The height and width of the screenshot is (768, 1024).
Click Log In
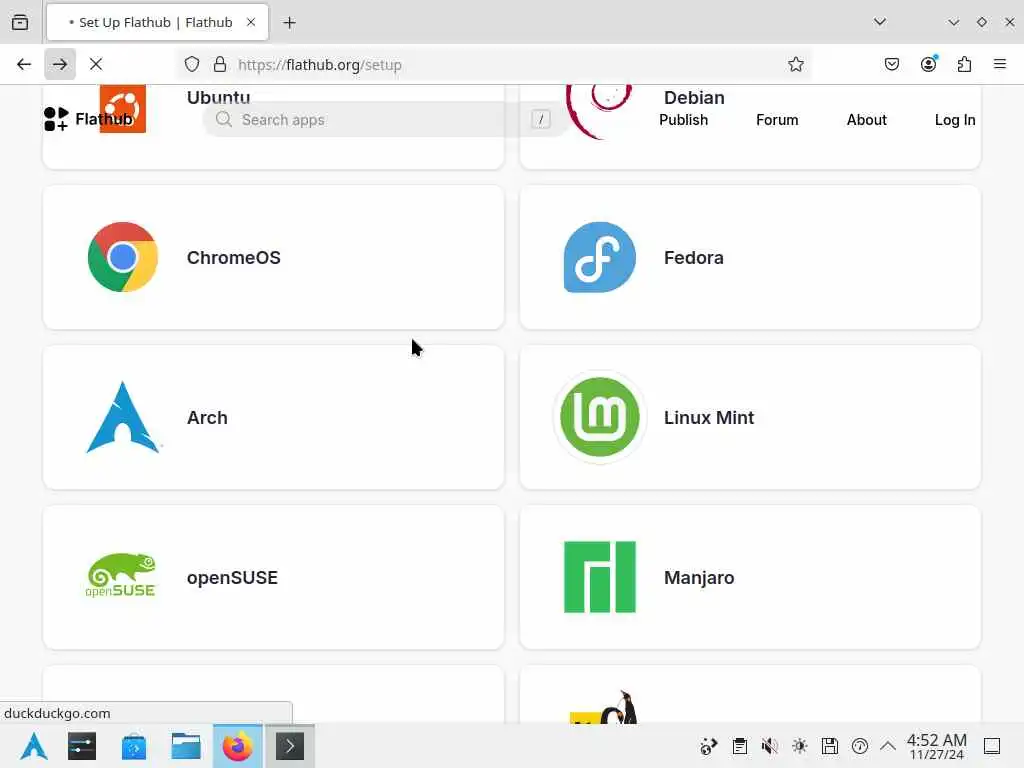955,120
